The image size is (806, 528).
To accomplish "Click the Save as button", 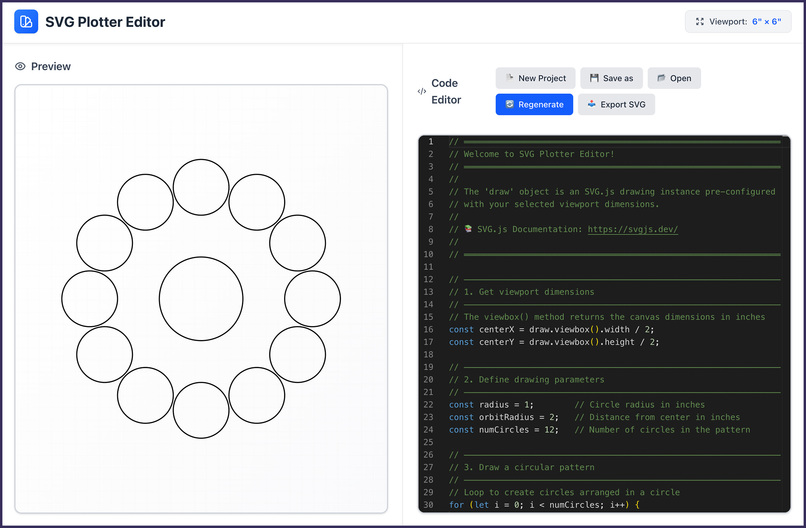I will pos(611,78).
